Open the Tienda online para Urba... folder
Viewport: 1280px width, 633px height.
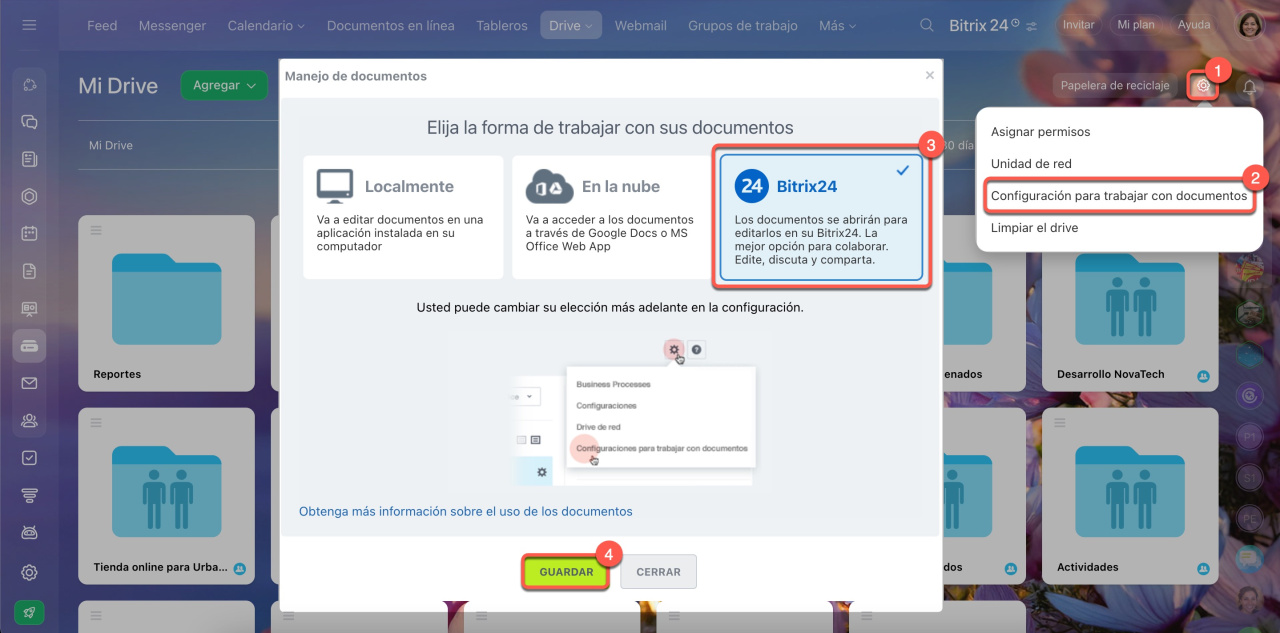click(166, 496)
